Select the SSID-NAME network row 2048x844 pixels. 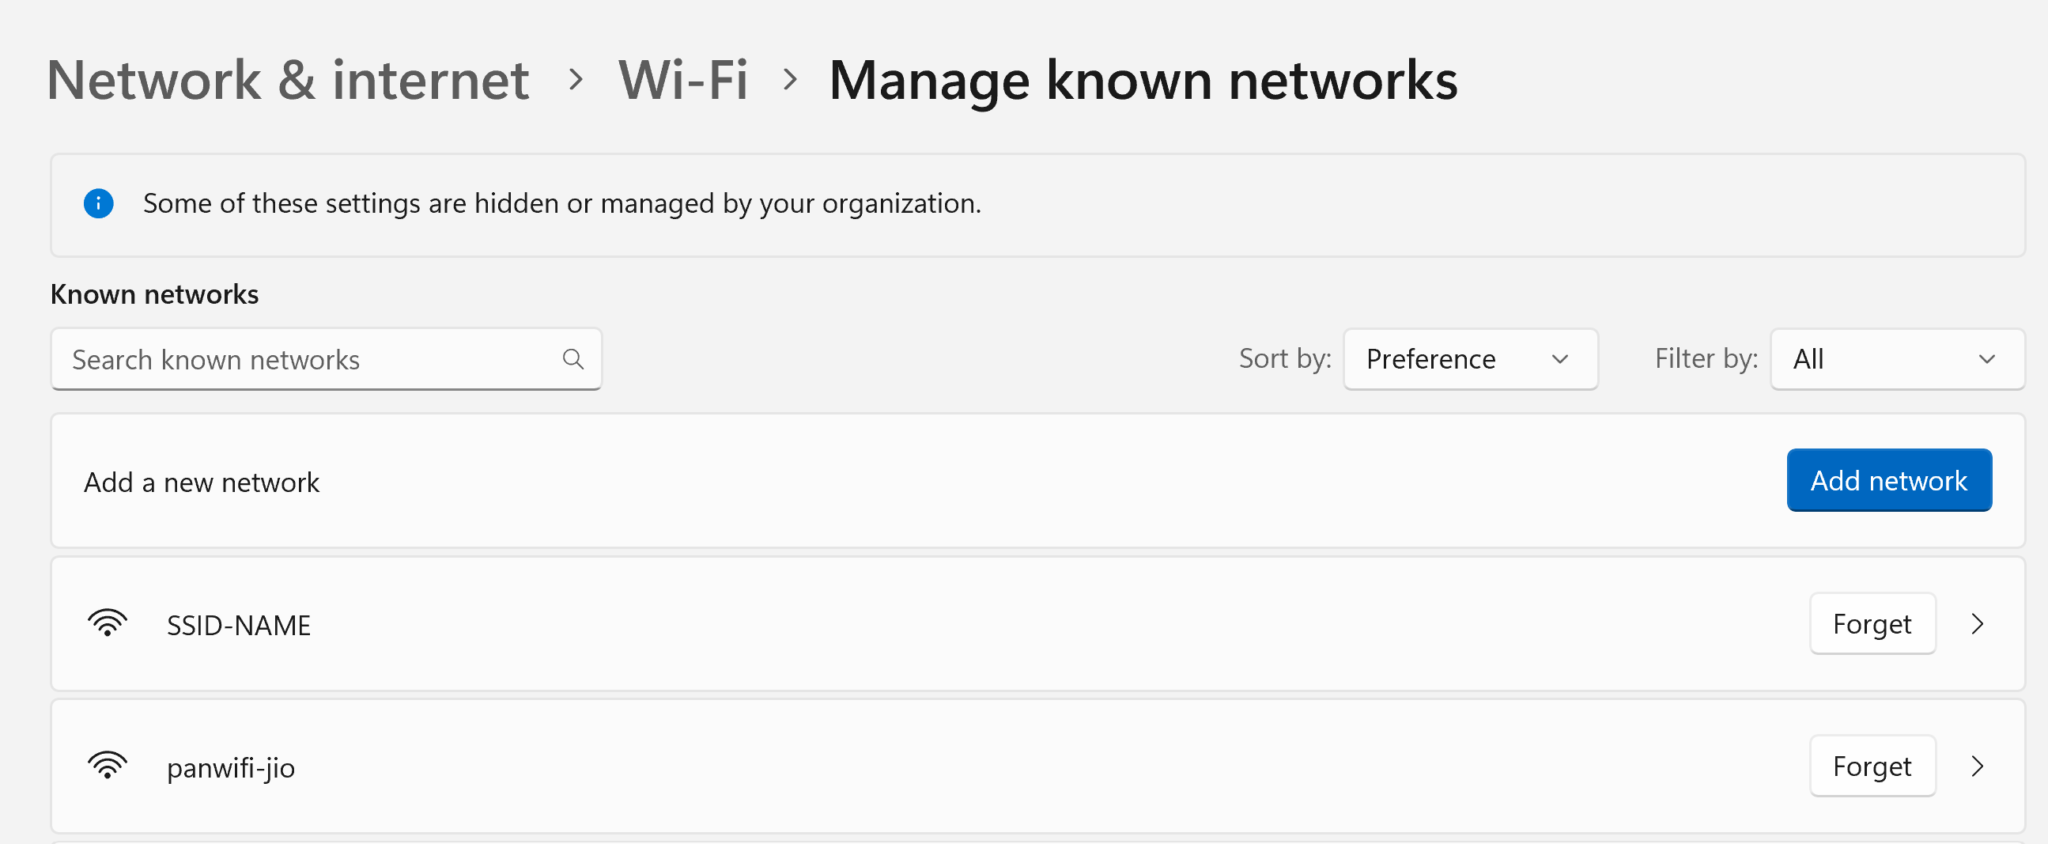pyautogui.click(x=900, y=624)
